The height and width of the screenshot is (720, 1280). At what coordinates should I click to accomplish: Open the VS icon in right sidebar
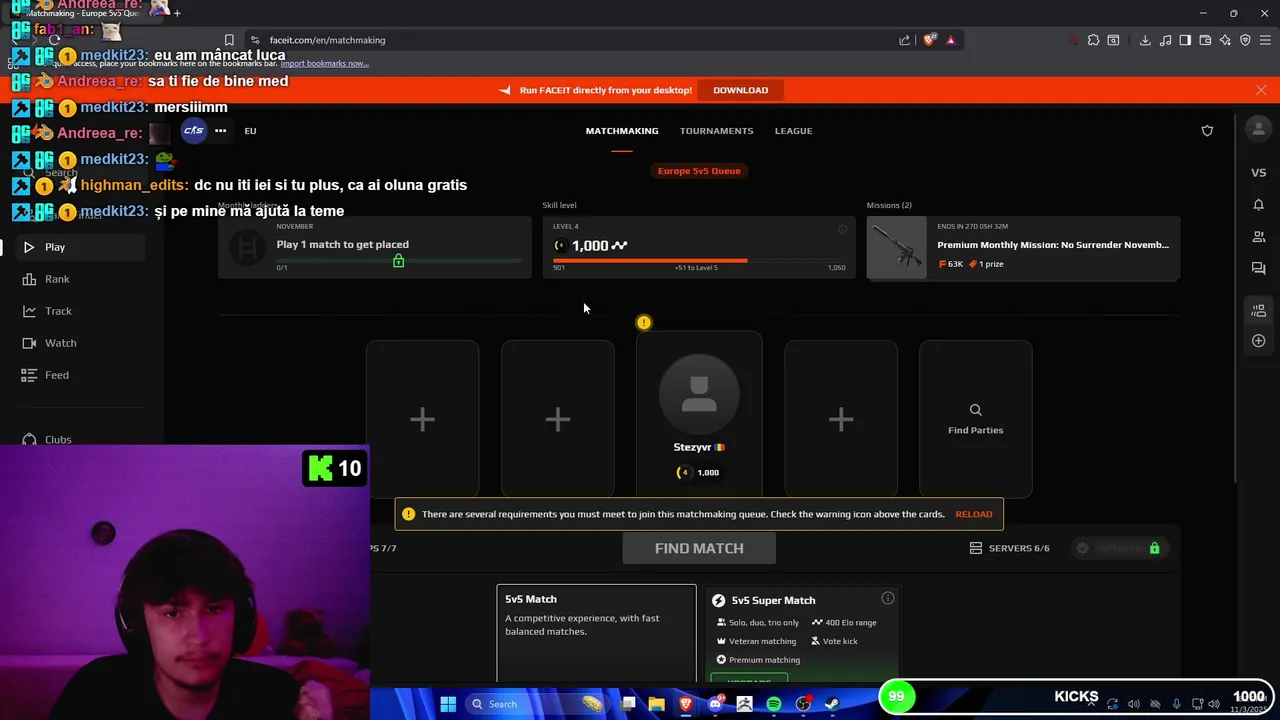point(1258,173)
